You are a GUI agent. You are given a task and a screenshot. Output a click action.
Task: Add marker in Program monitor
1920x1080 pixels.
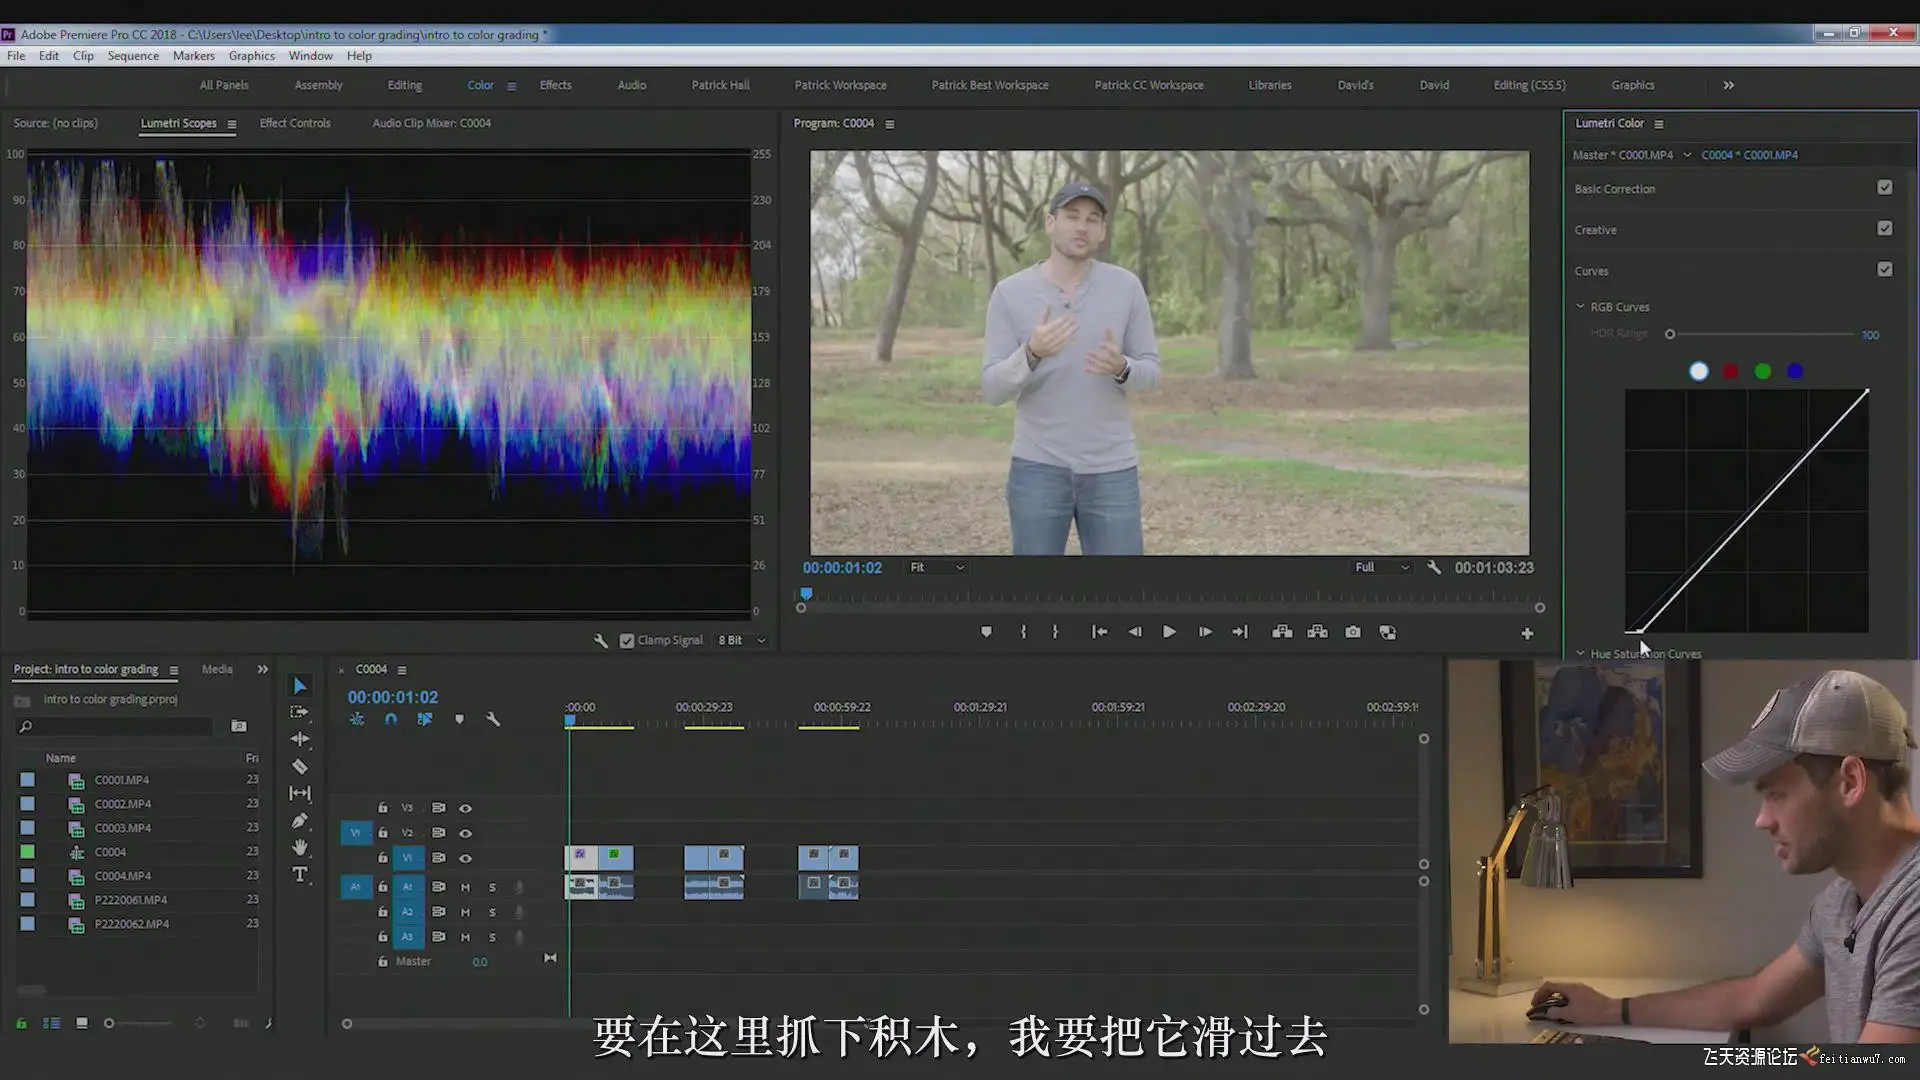click(x=986, y=632)
